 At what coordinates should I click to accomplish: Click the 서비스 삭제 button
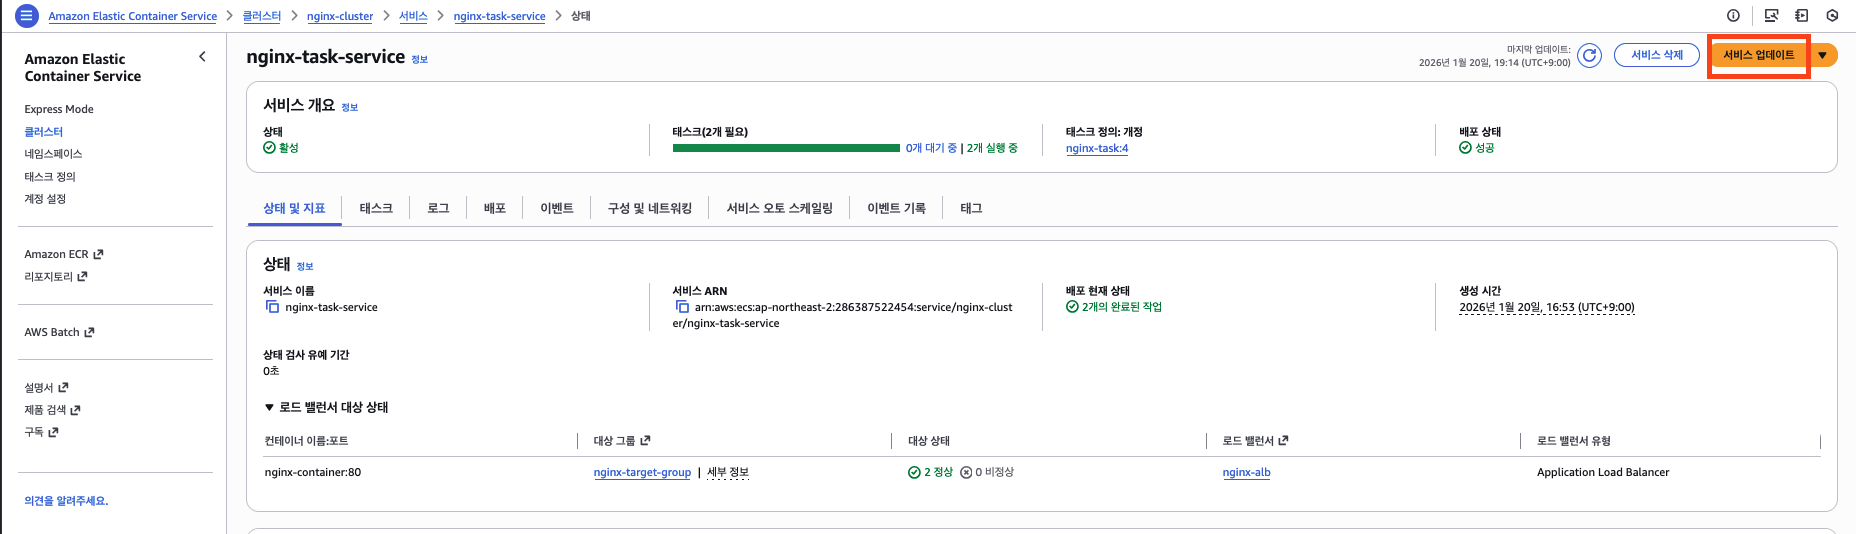pos(1656,56)
